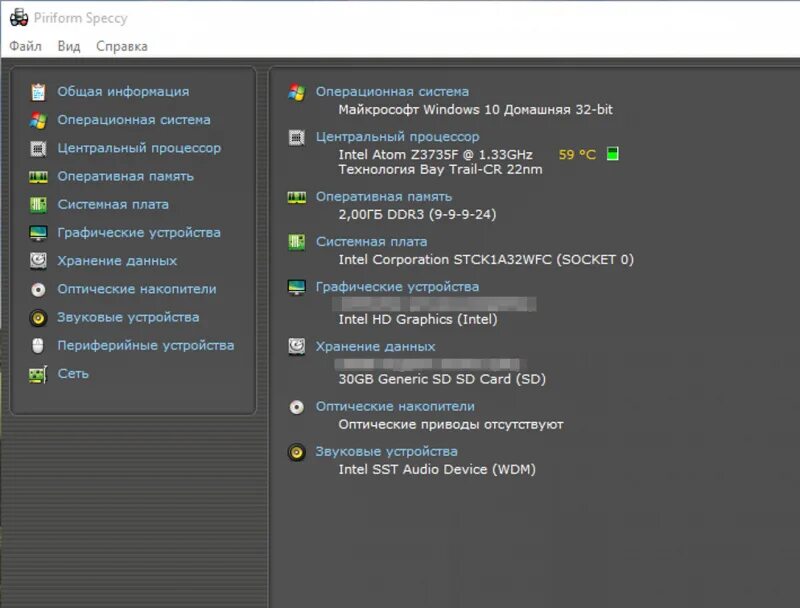Click the monitor icon in the summary
Screen dimensions: 800x608
click(x=296, y=288)
